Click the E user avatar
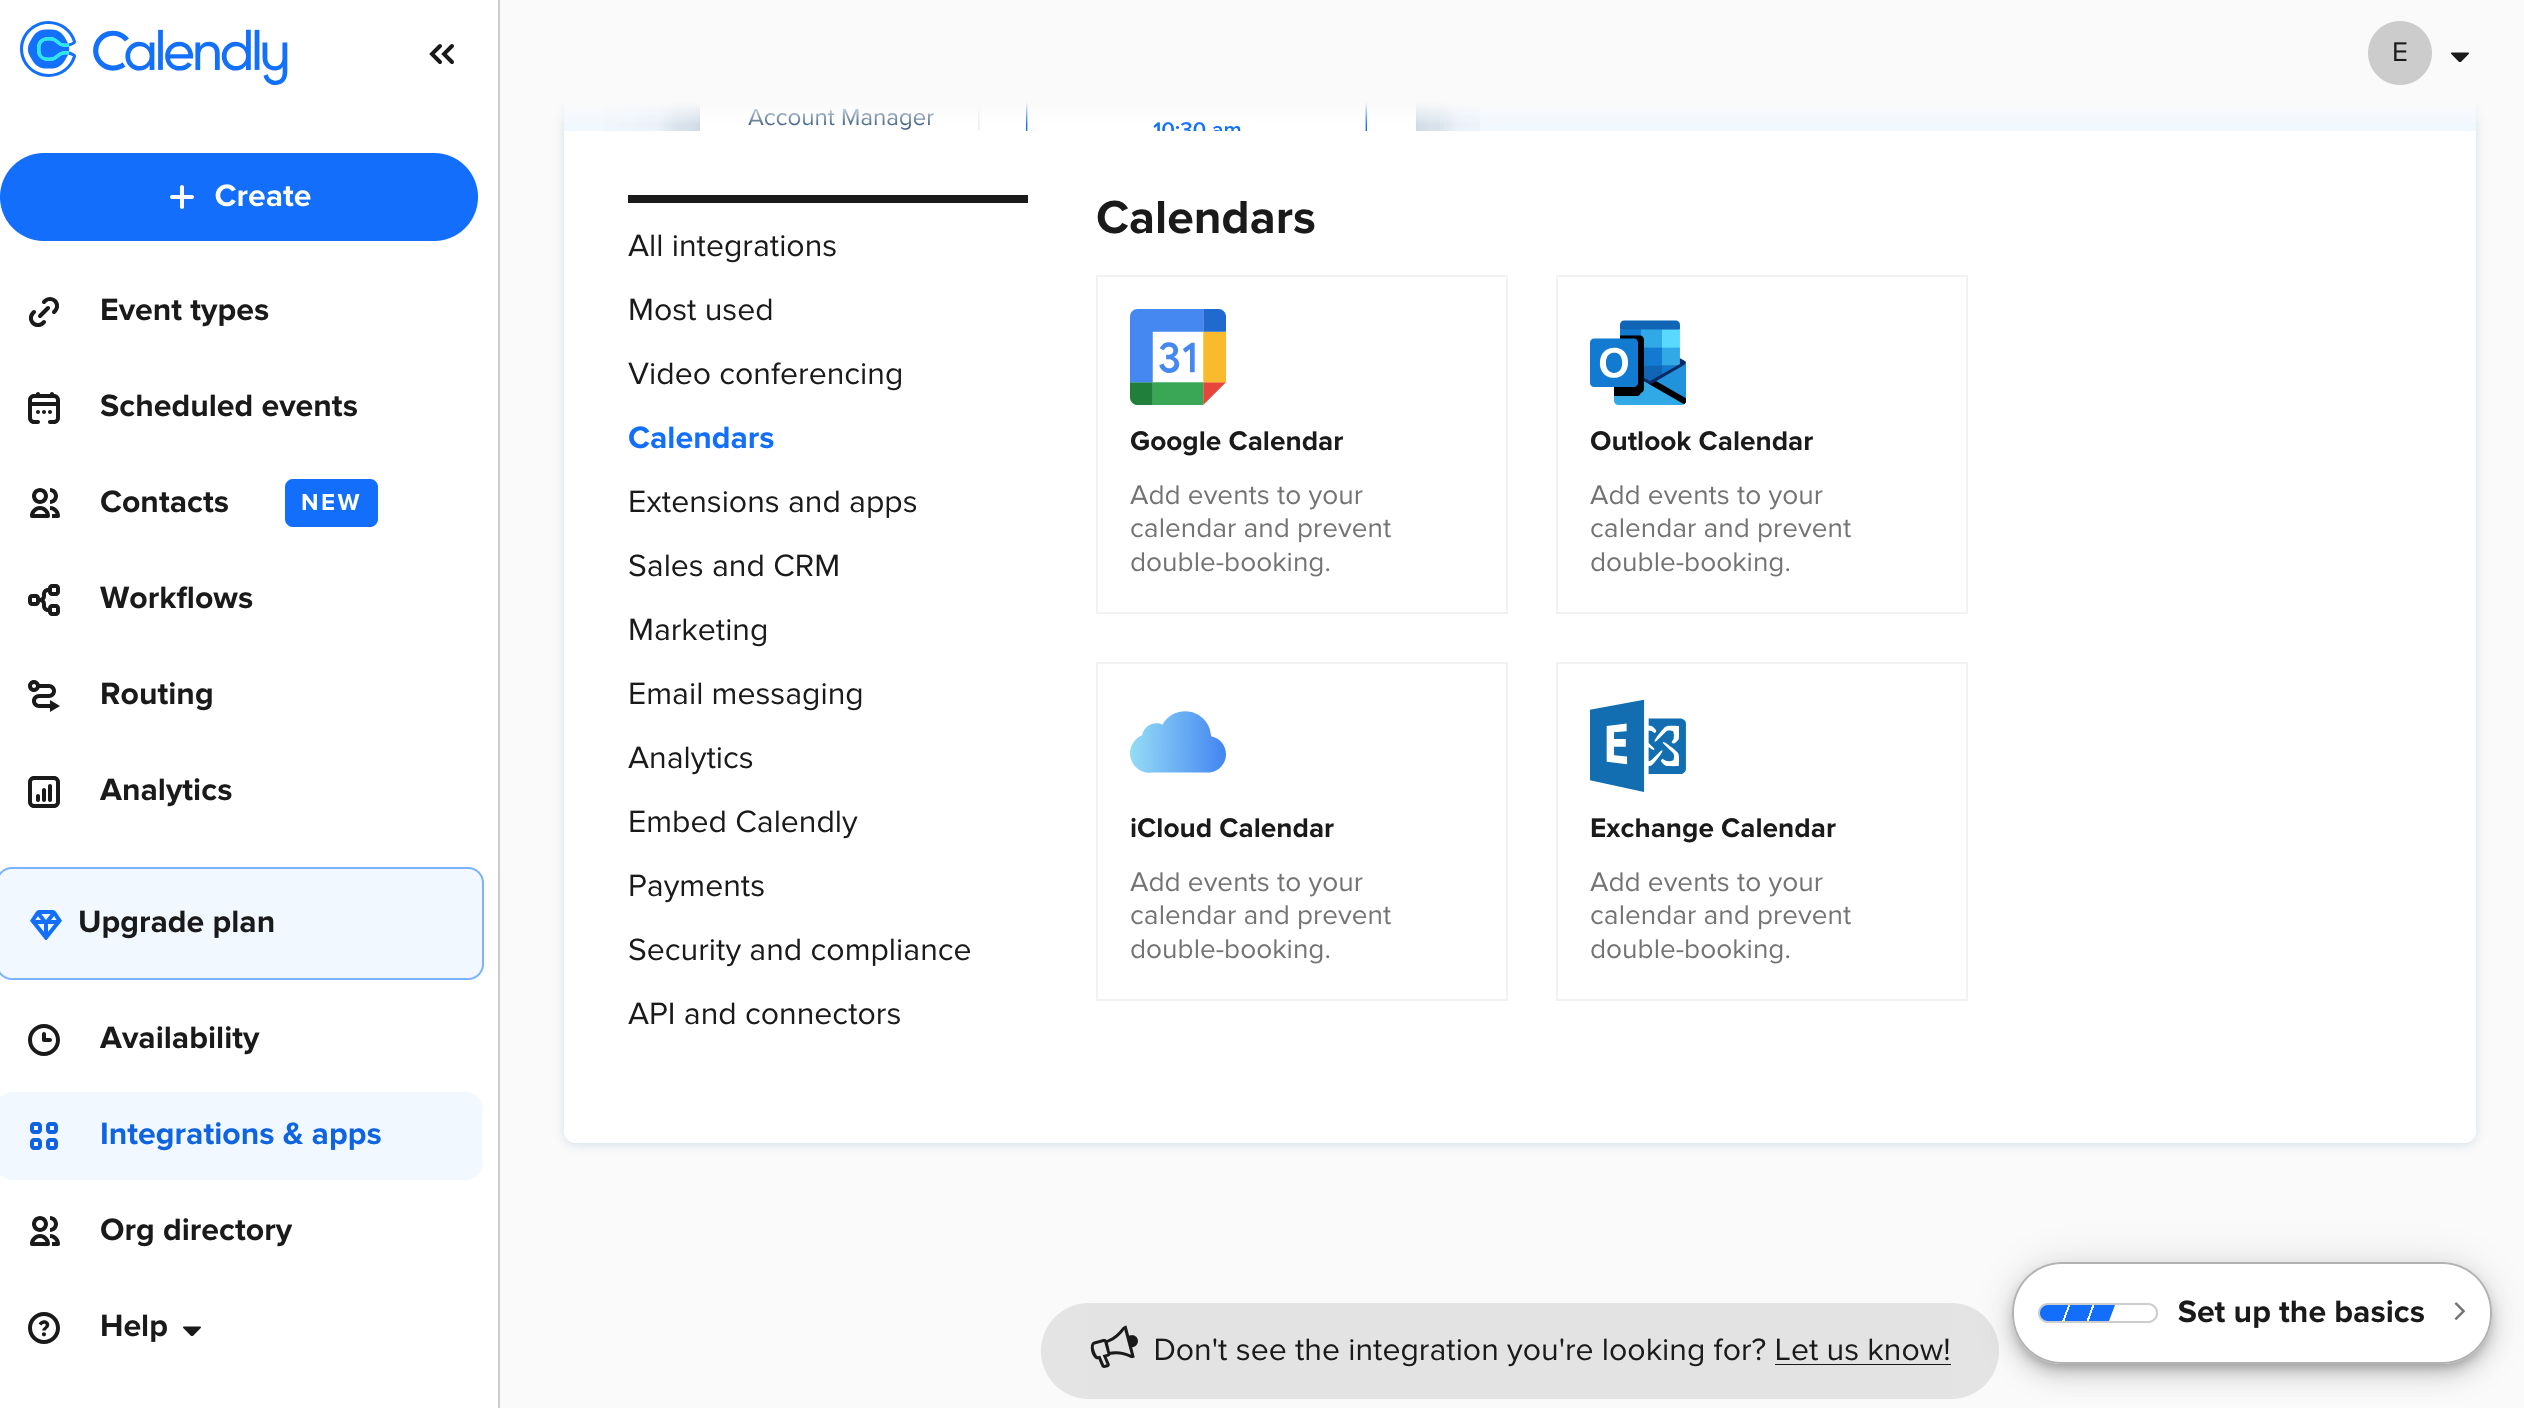This screenshot has height=1408, width=2524. coord(2399,53)
